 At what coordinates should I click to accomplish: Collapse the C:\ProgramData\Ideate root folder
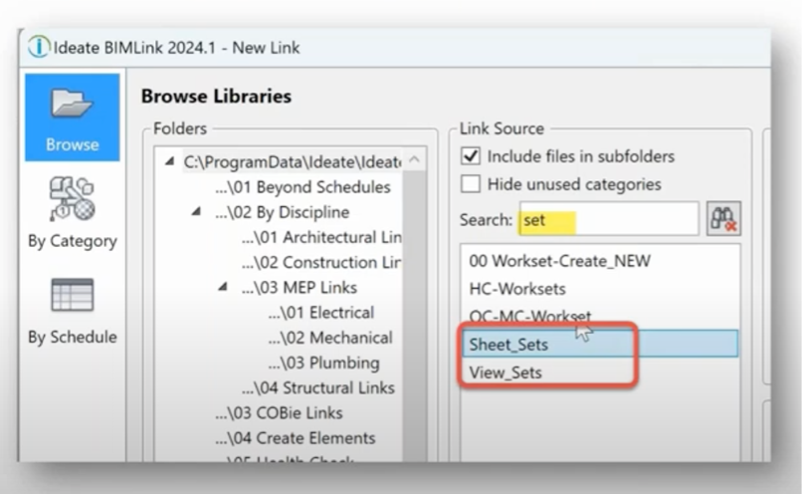click(170, 162)
